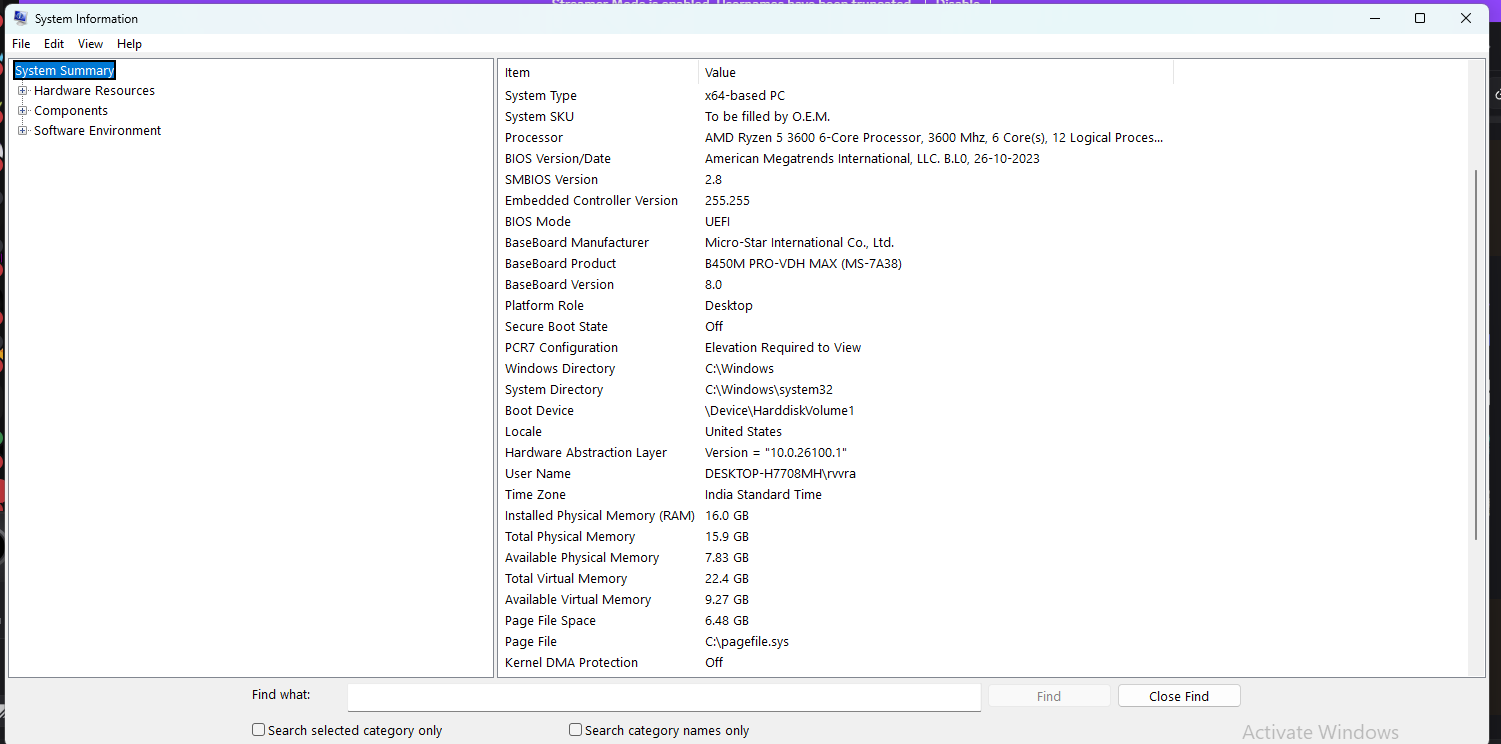This screenshot has width=1501, height=744.
Task: Select the Total Virtual Memory row
Action: click(835, 579)
